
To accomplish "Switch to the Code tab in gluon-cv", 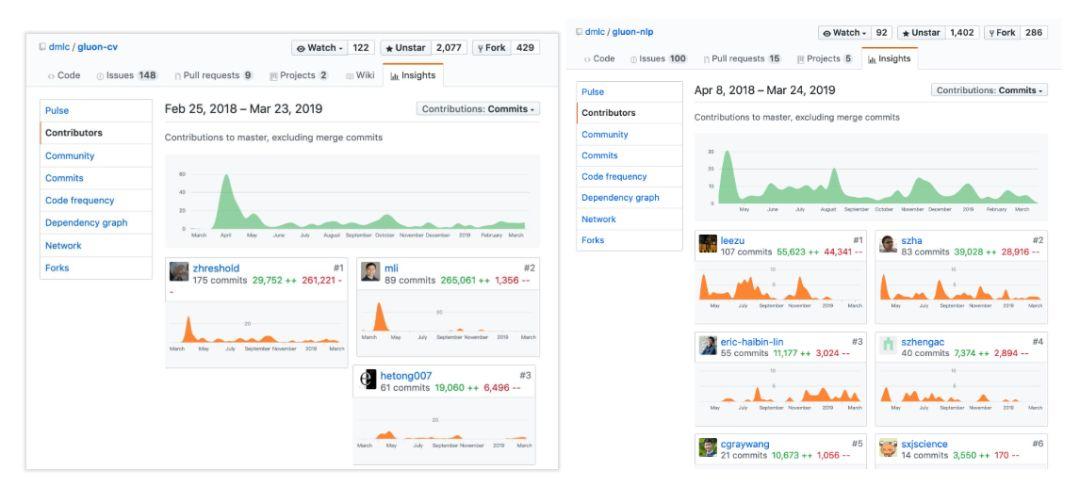I will click(64, 75).
